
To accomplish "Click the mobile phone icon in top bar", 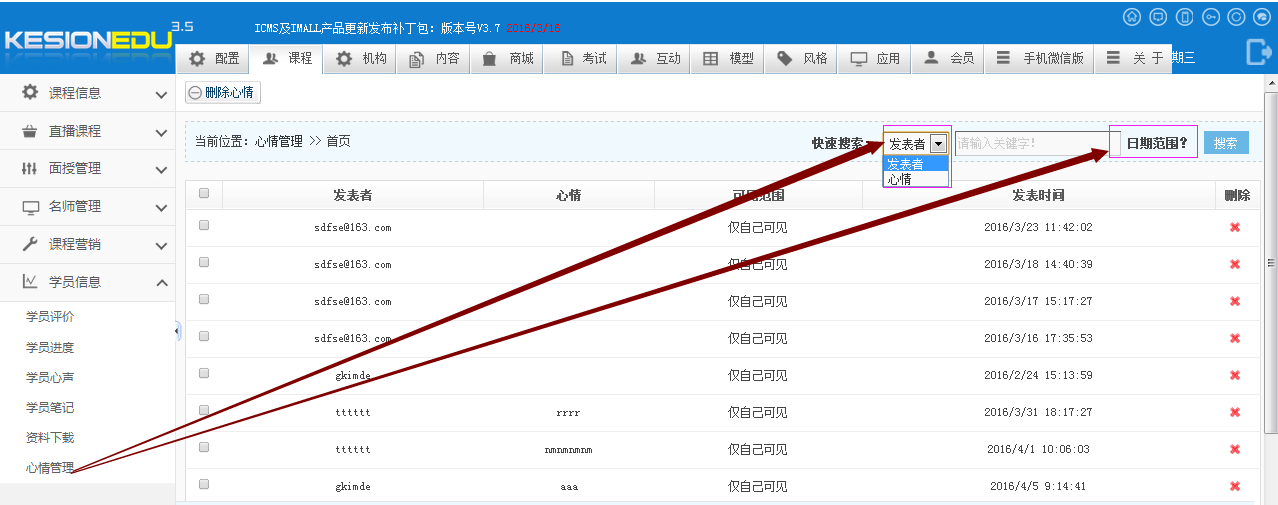I will pyautogui.click(x=1184, y=17).
